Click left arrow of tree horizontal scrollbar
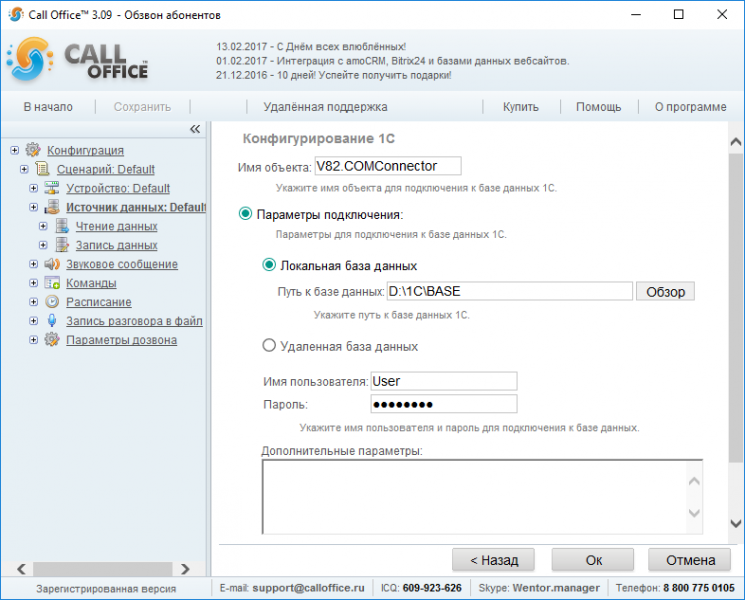The image size is (745, 600). 21,569
